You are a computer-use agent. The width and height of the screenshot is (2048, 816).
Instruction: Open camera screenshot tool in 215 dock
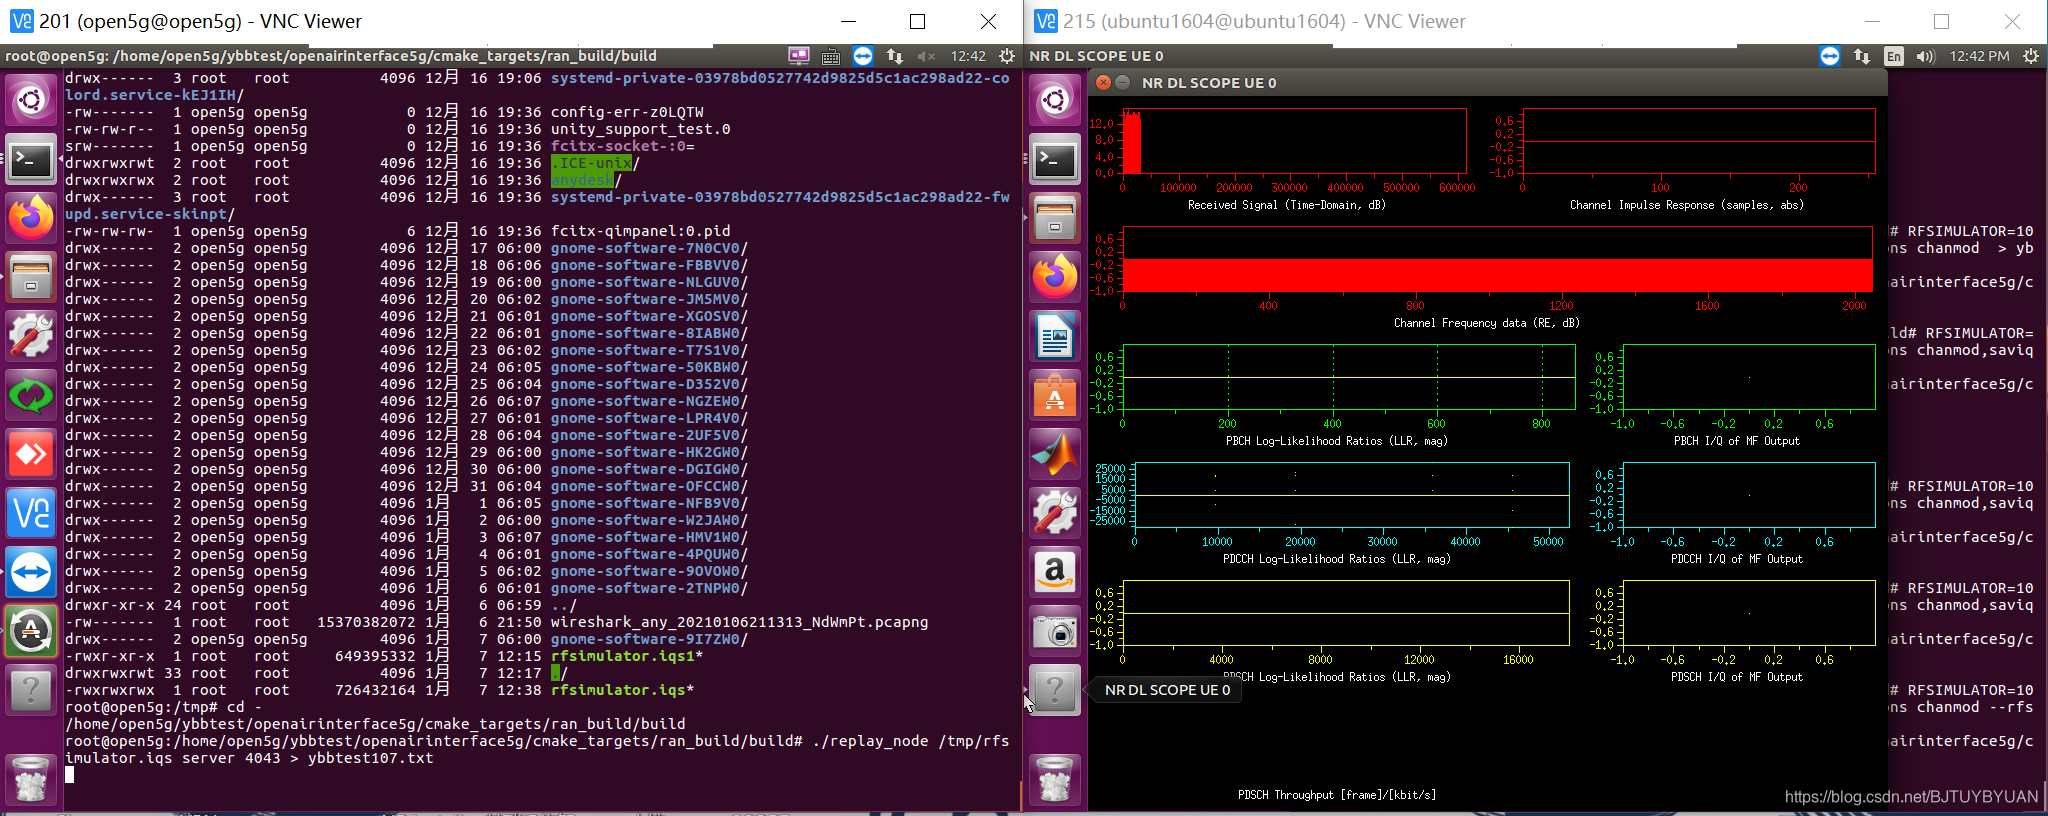tap(1055, 631)
